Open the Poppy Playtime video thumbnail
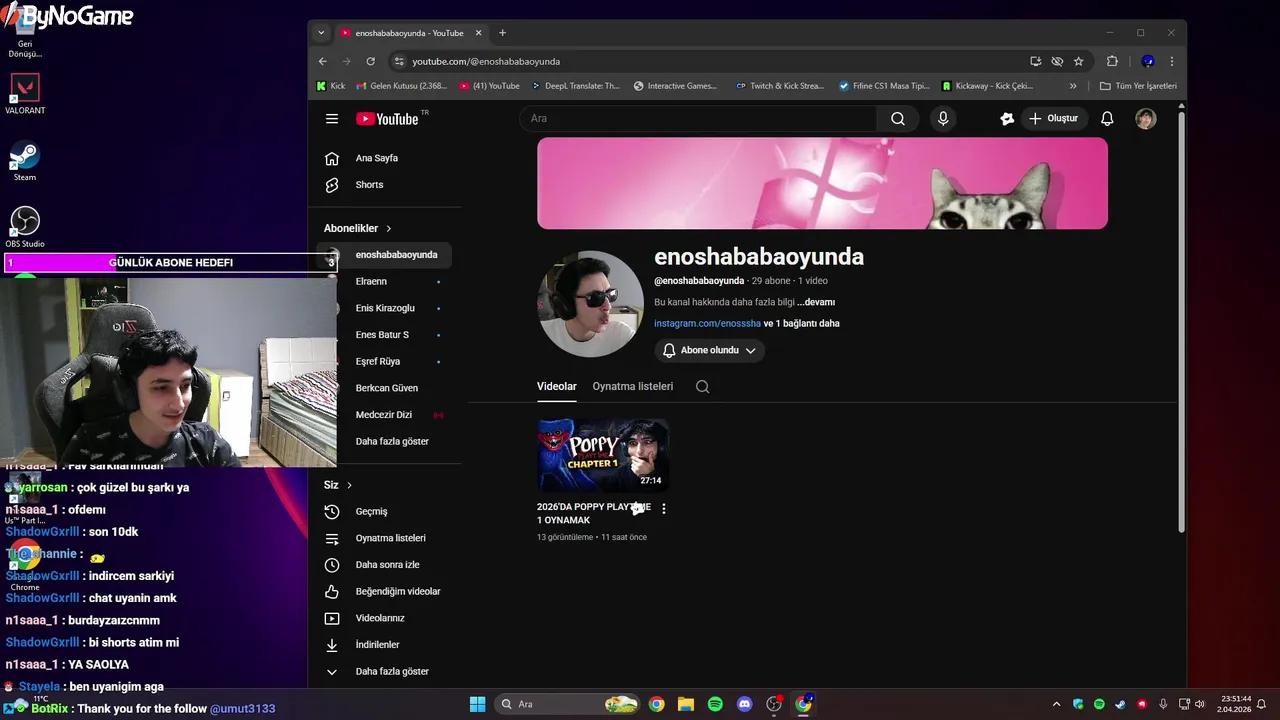 click(603, 455)
